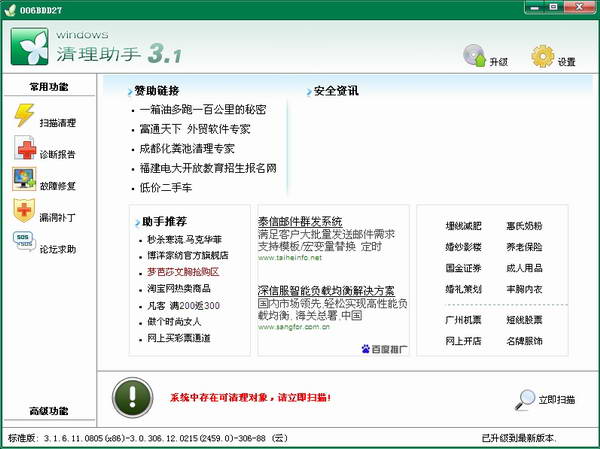Open link 一箱油多跑一百公里的秘密

pos(203,110)
